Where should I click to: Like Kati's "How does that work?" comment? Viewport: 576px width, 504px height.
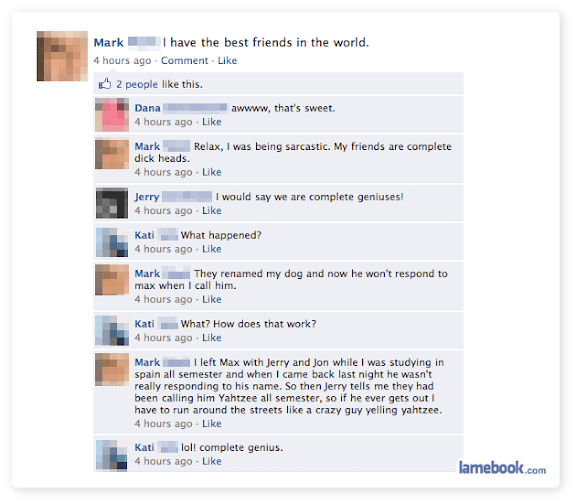[212, 337]
